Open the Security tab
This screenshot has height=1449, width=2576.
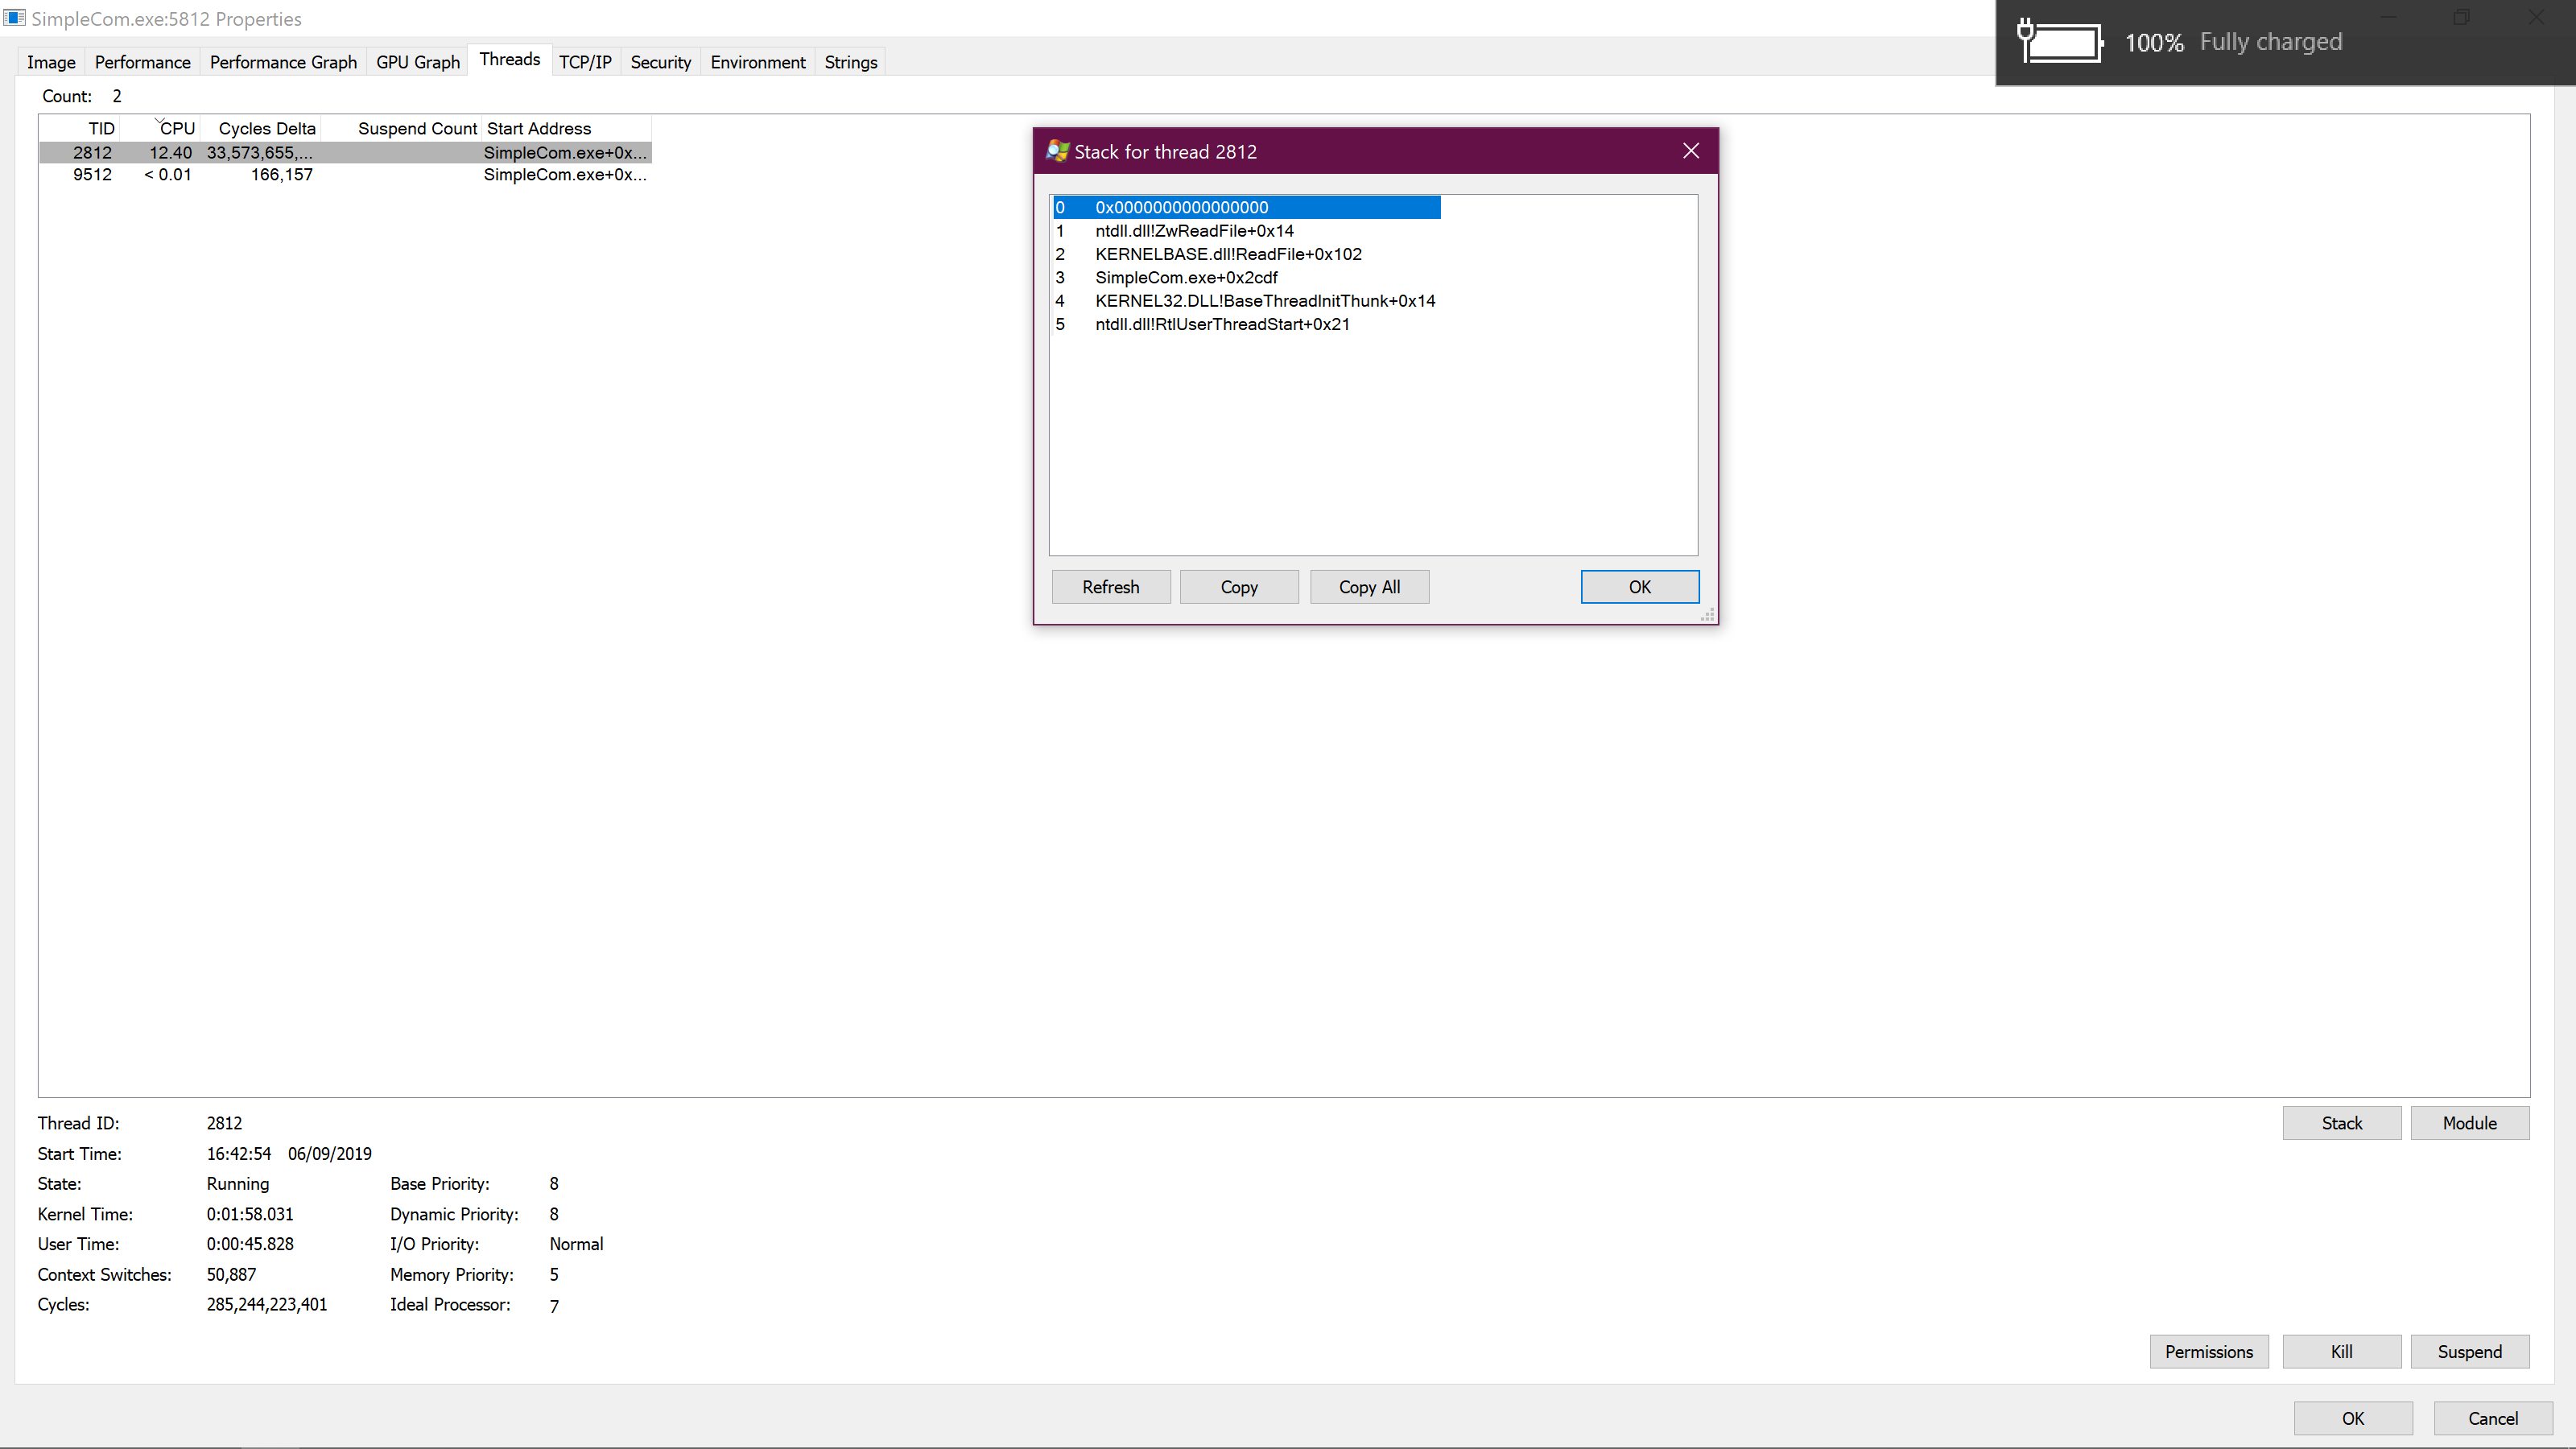click(x=660, y=61)
